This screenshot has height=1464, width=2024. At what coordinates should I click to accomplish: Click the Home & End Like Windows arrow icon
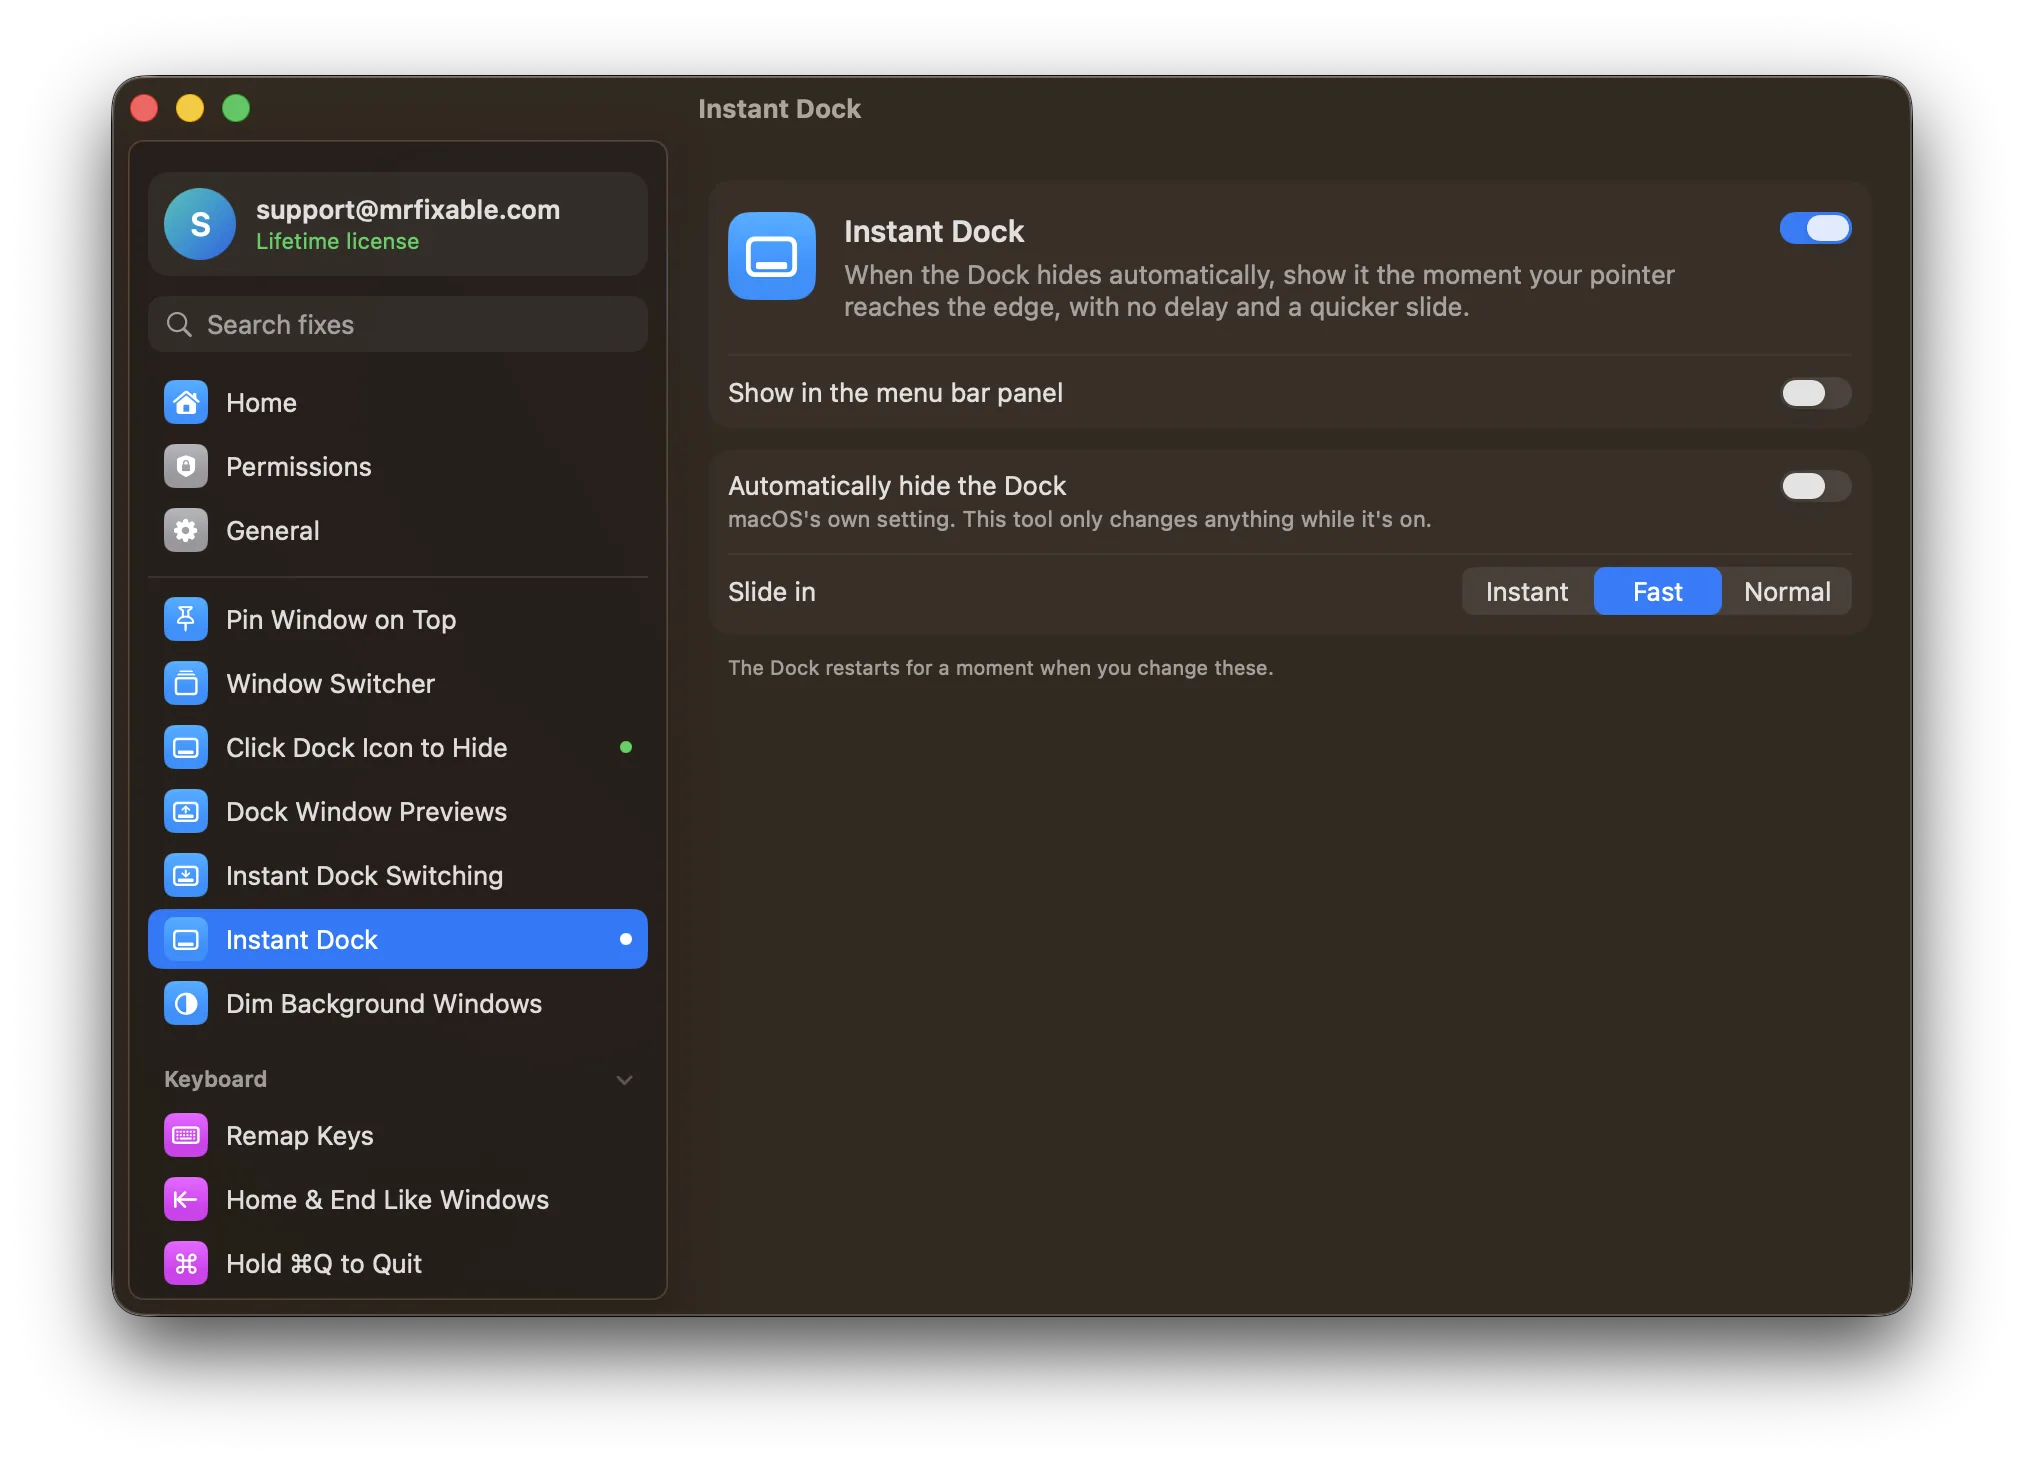[186, 1200]
